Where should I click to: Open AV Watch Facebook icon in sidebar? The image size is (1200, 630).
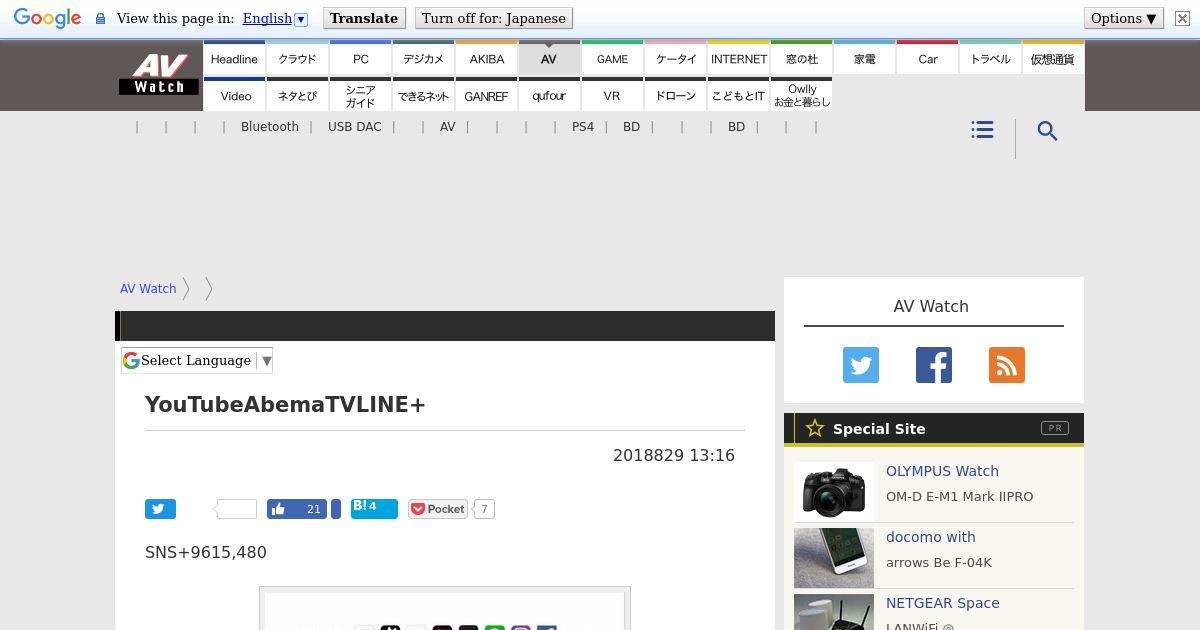coord(934,365)
